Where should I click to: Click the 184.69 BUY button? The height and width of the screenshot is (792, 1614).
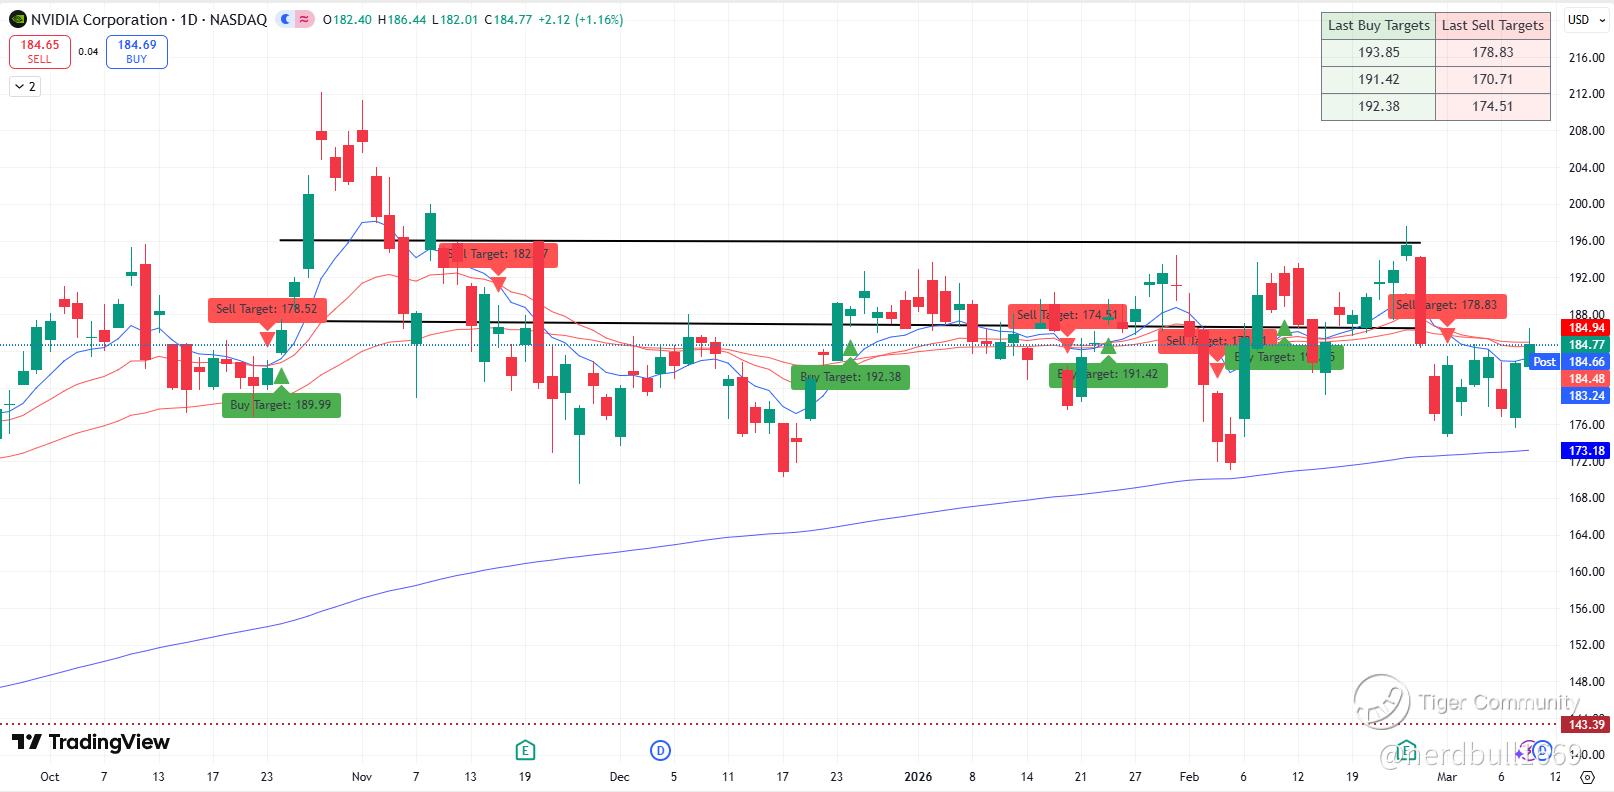[137, 51]
